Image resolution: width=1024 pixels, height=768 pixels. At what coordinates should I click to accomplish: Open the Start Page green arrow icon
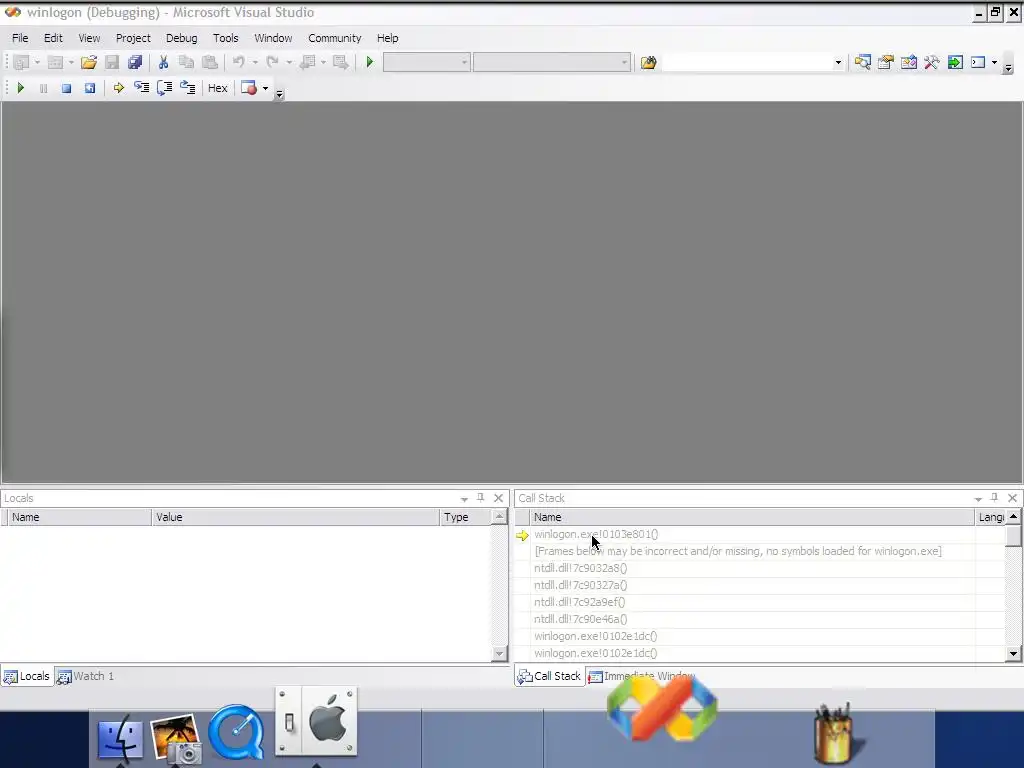coord(955,63)
